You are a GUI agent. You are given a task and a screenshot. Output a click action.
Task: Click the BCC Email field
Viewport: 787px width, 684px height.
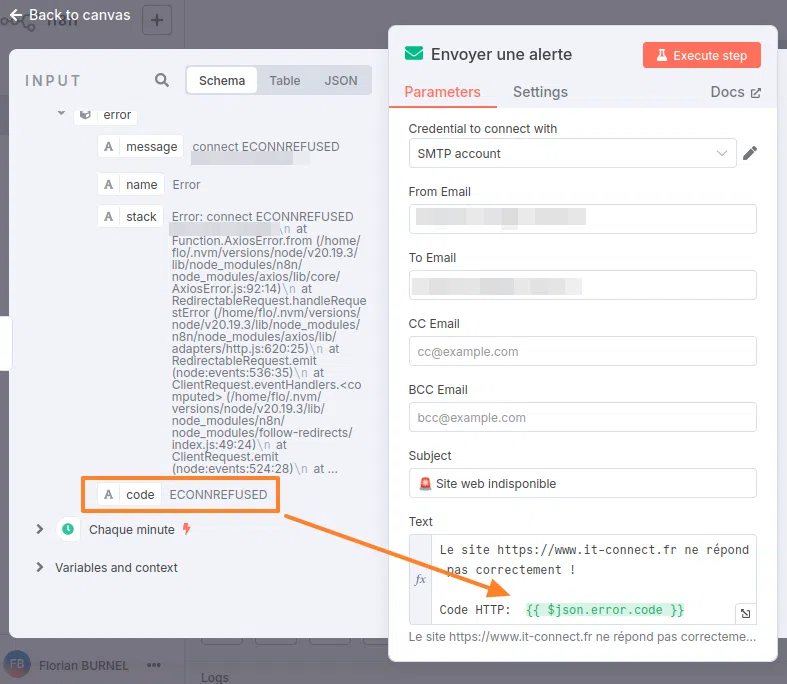582,417
